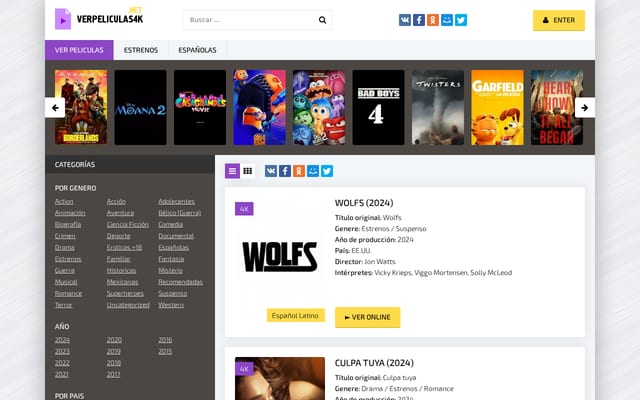Slide carousel forward with right arrow

[584, 108]
